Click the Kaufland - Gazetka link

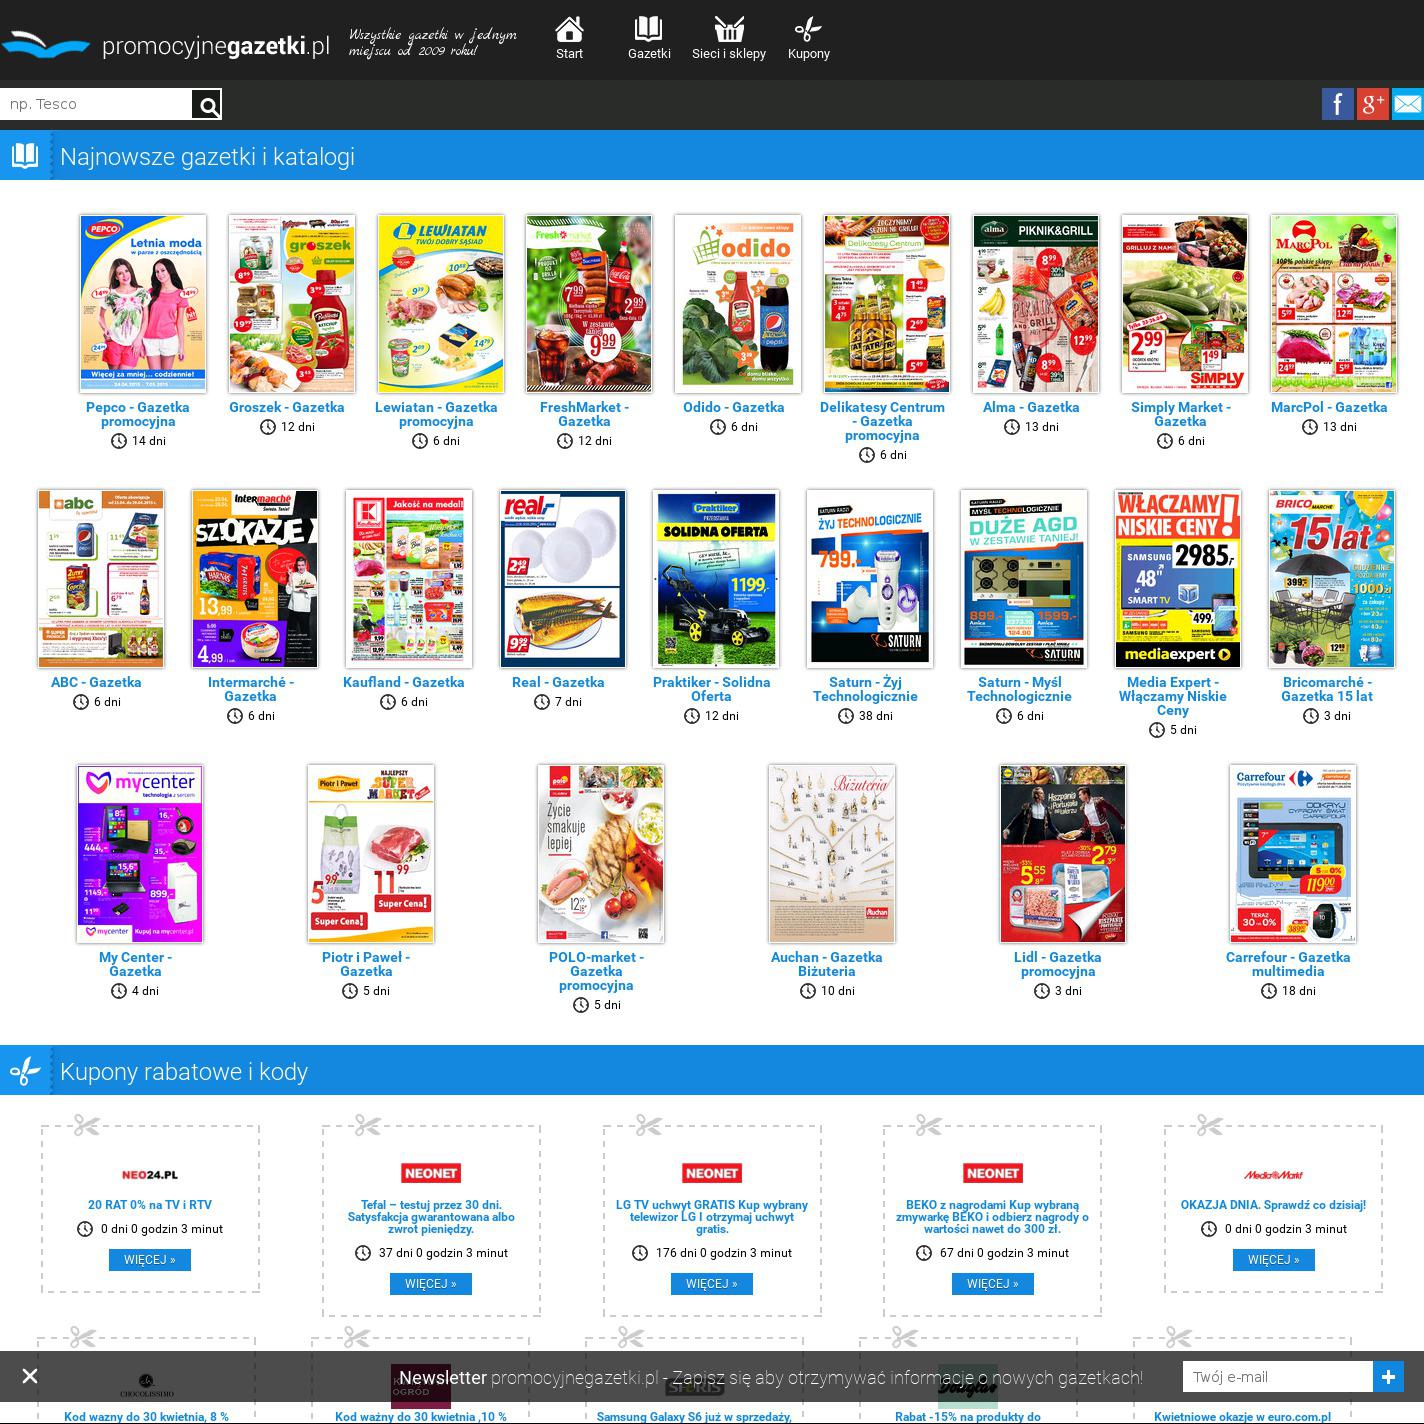[x=404, y=682]
